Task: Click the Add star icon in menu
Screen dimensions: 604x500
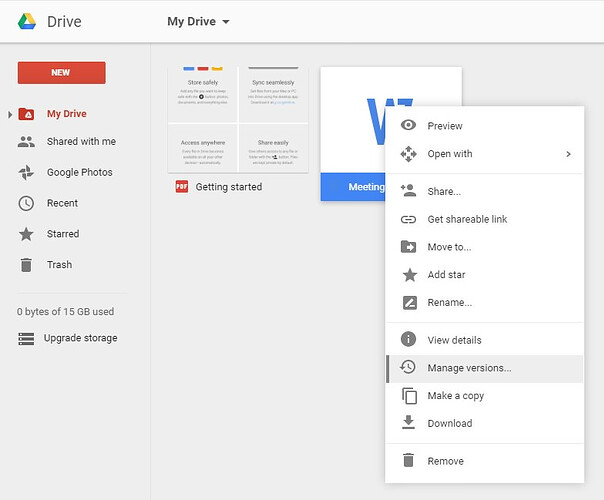Action: pyautogui.click(x=409, y=275)
